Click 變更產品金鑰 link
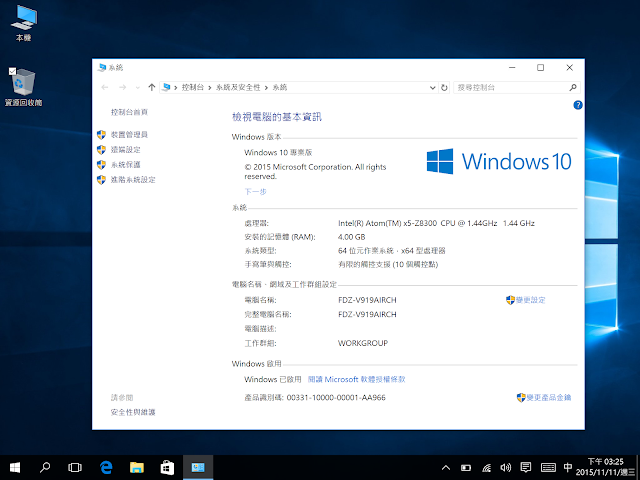The height and width of the screenshot is (480, 640). [x=549, y=398]
